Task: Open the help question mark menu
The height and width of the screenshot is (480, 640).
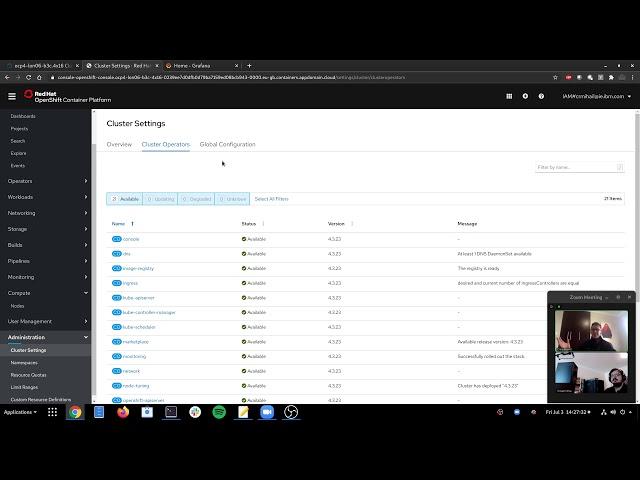Action: point(541,96)
